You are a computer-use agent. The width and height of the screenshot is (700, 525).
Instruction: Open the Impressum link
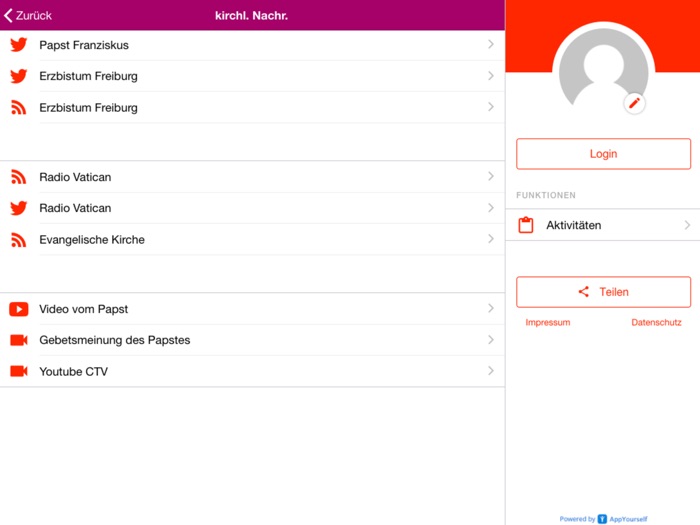pos(548,322)
